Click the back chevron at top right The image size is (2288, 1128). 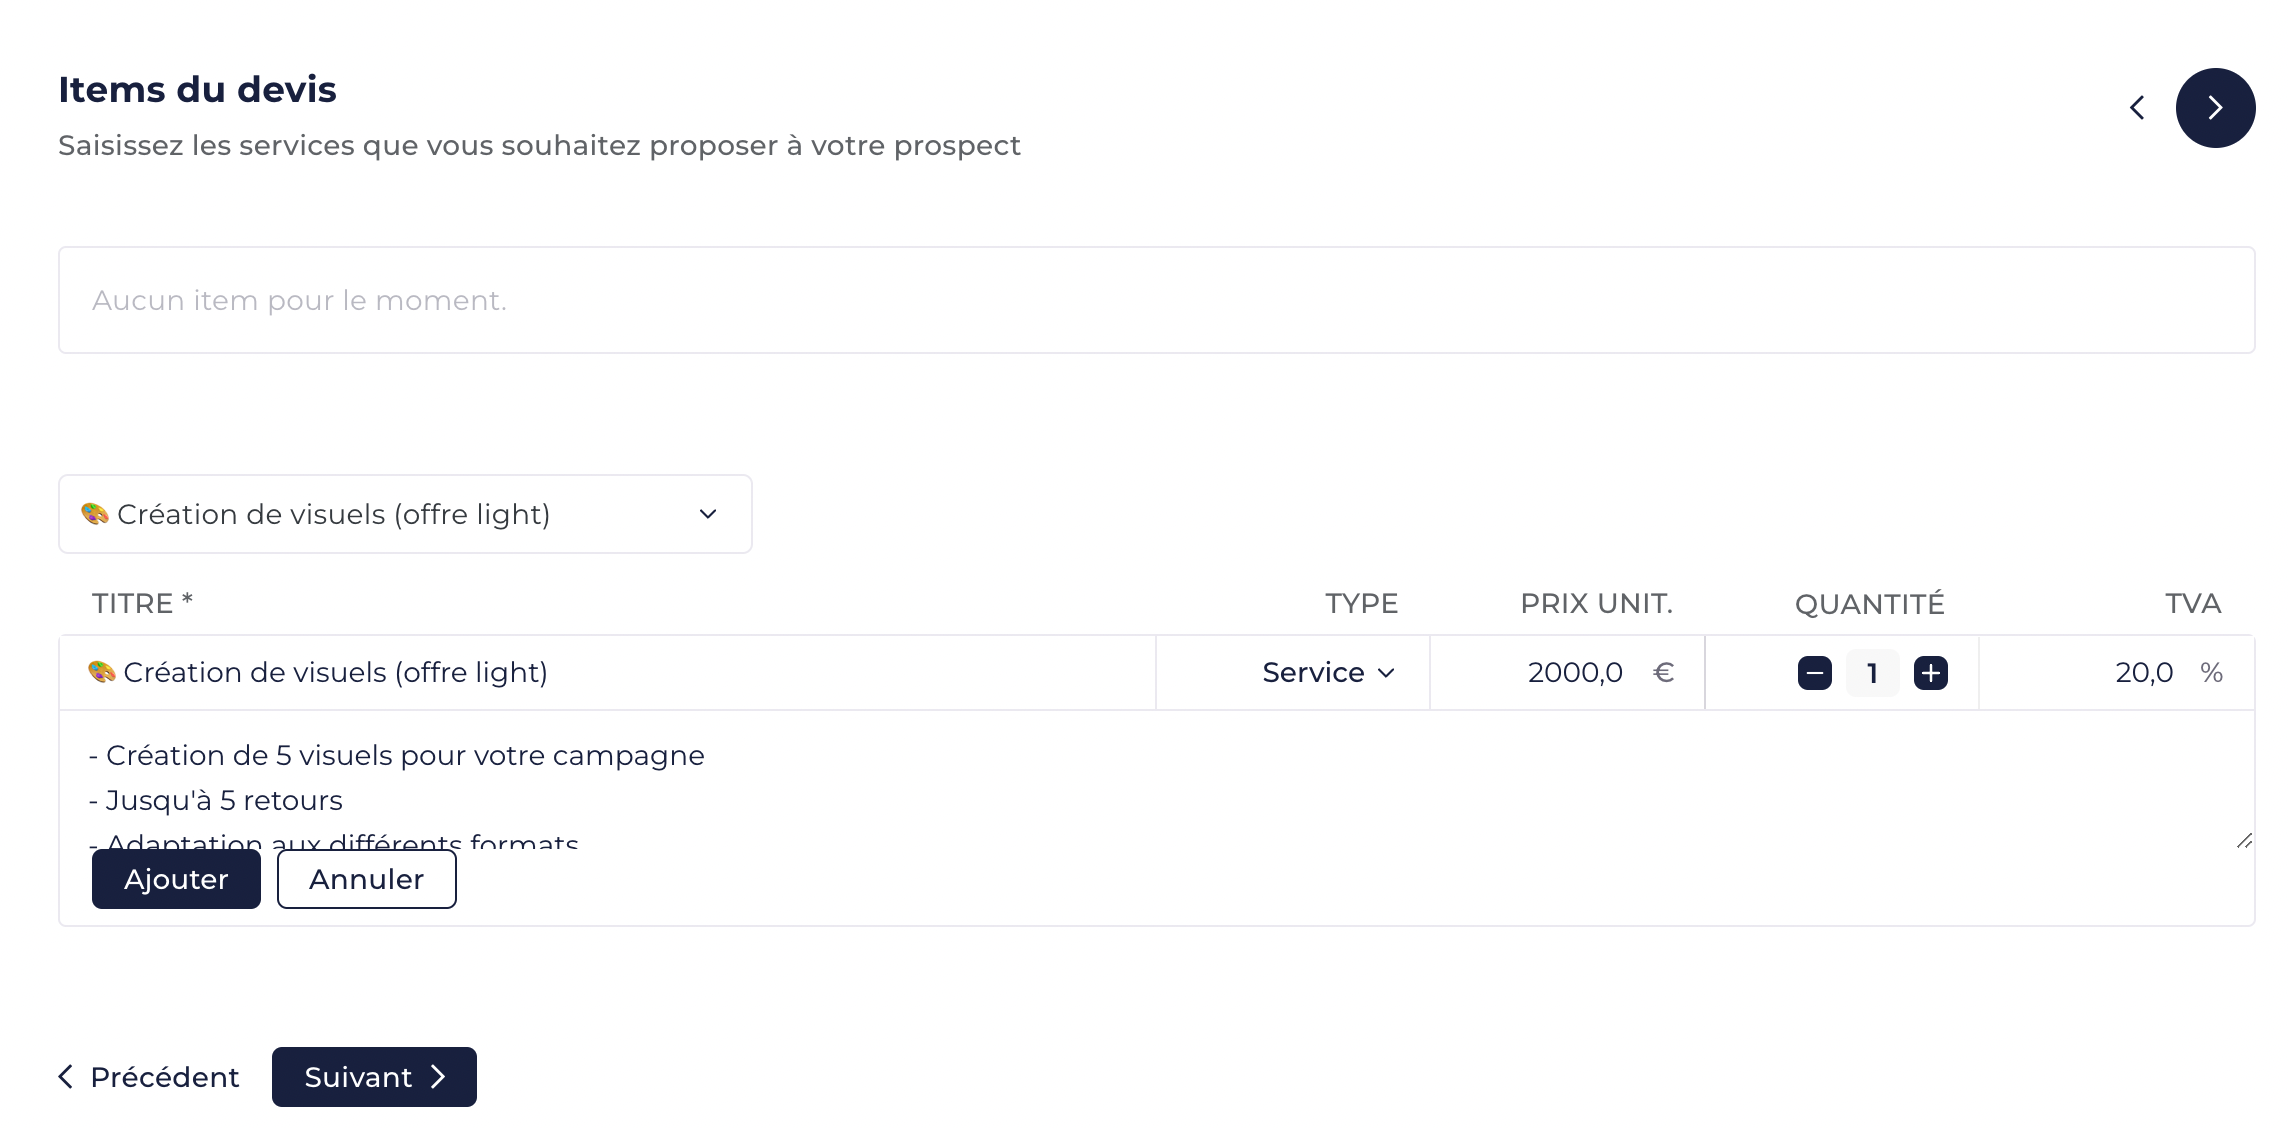point(2137,108)
